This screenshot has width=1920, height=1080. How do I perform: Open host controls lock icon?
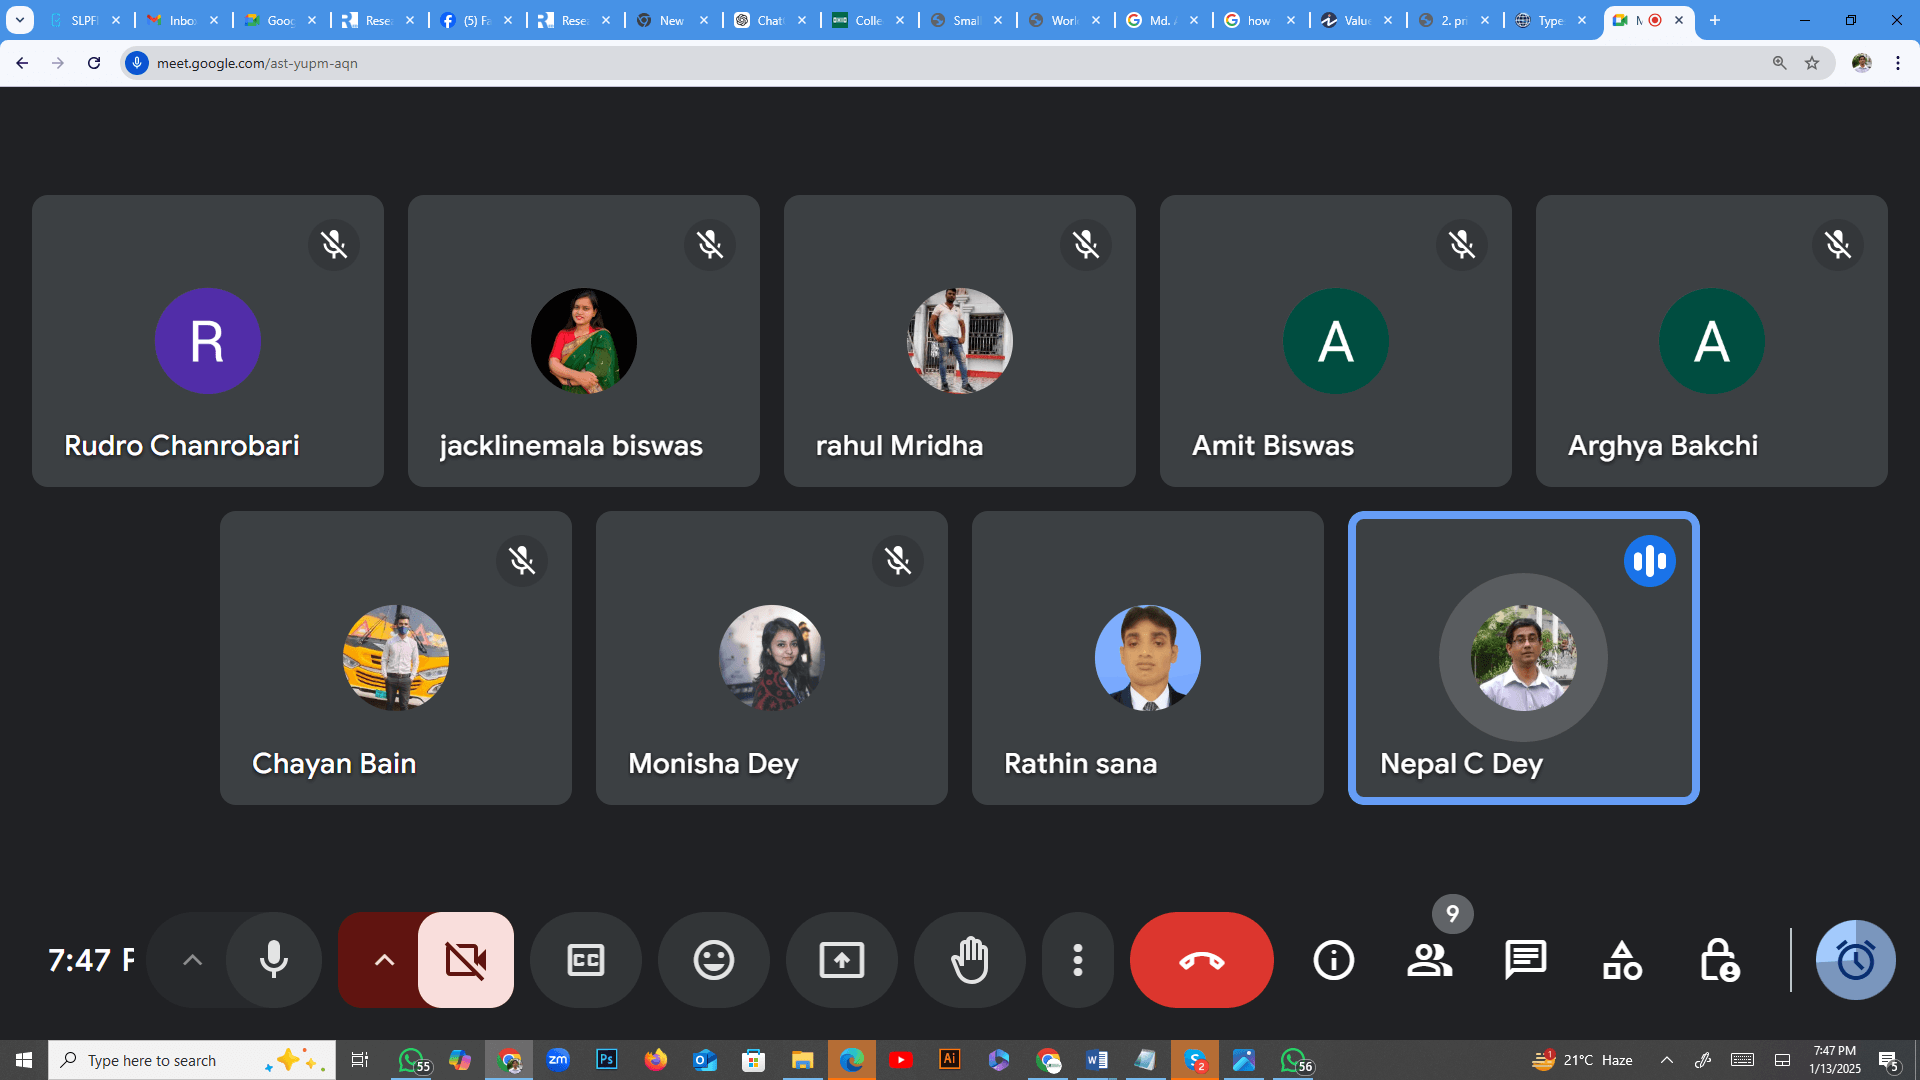[1718, 960]
